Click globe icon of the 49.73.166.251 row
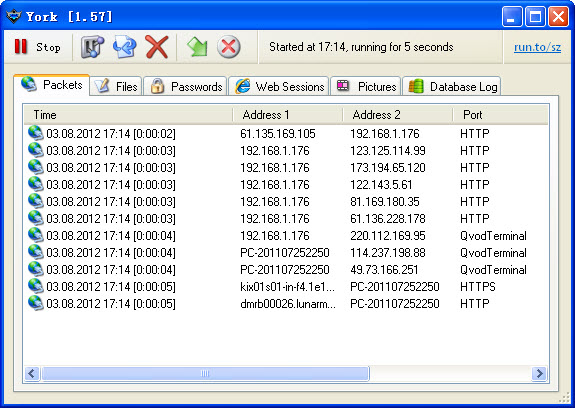Image resolution: width=575 pixels, height=408 pixels. point(36,269)
